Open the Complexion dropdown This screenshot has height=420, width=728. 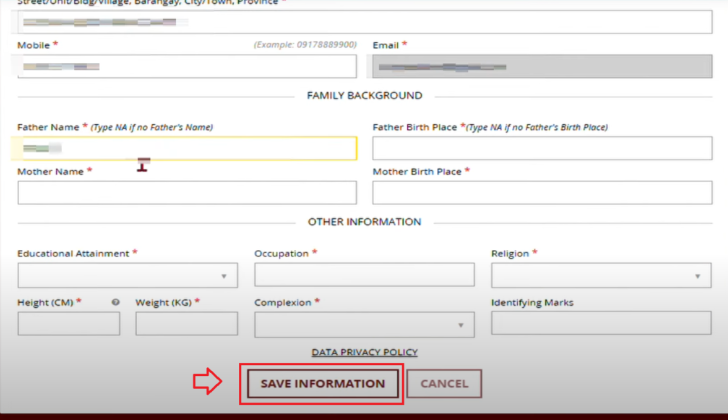[364, 324]
